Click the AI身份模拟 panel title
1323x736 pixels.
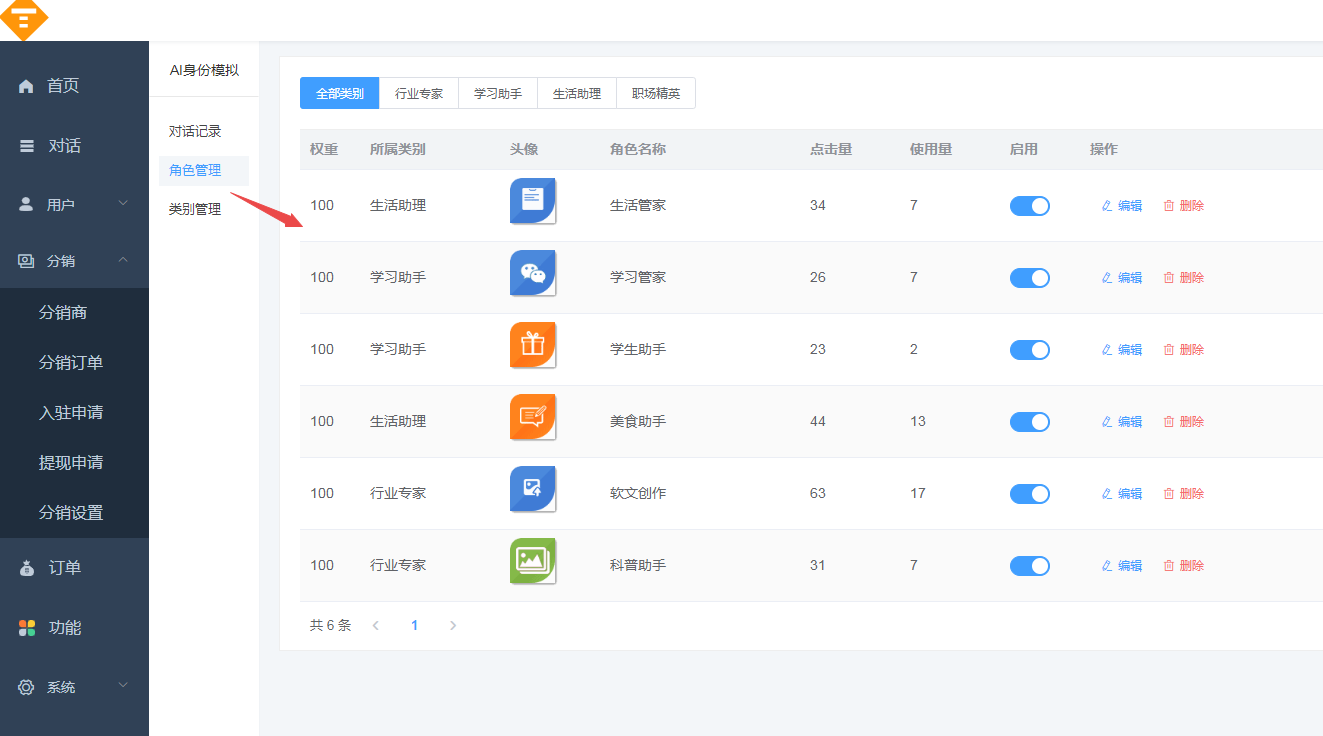pos(204,70)
